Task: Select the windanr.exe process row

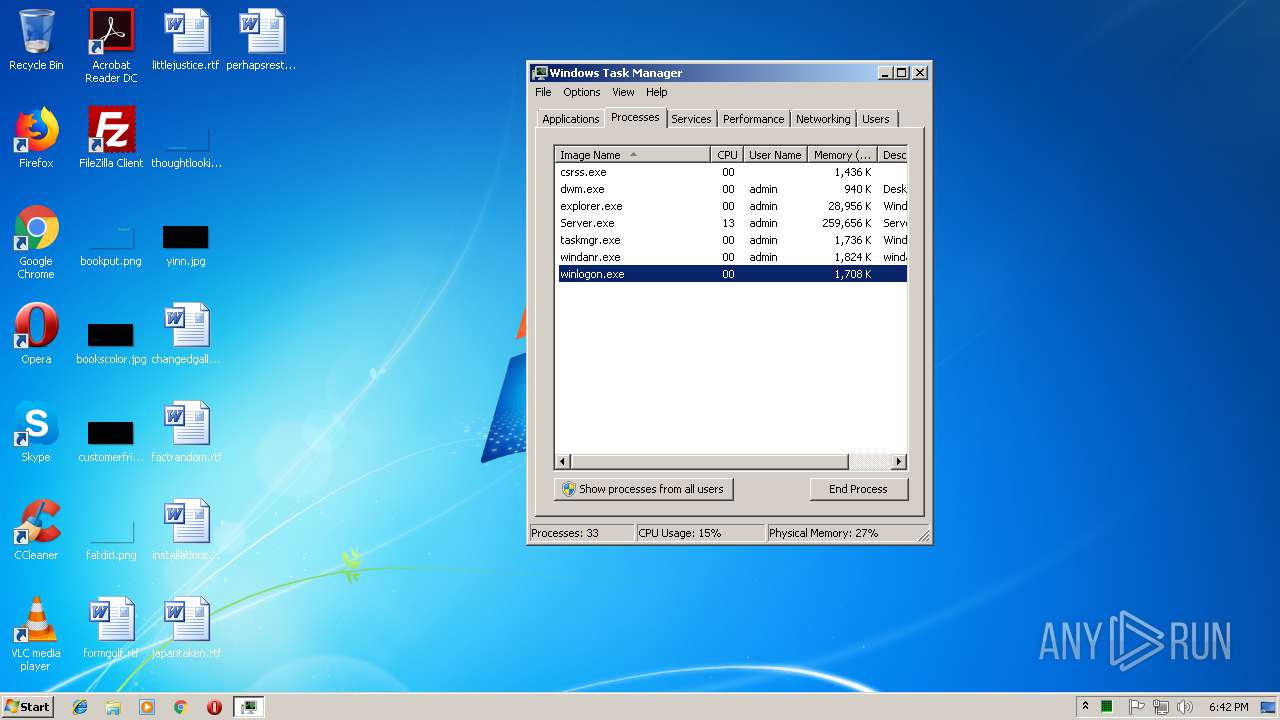Action: tap(732, 257)
